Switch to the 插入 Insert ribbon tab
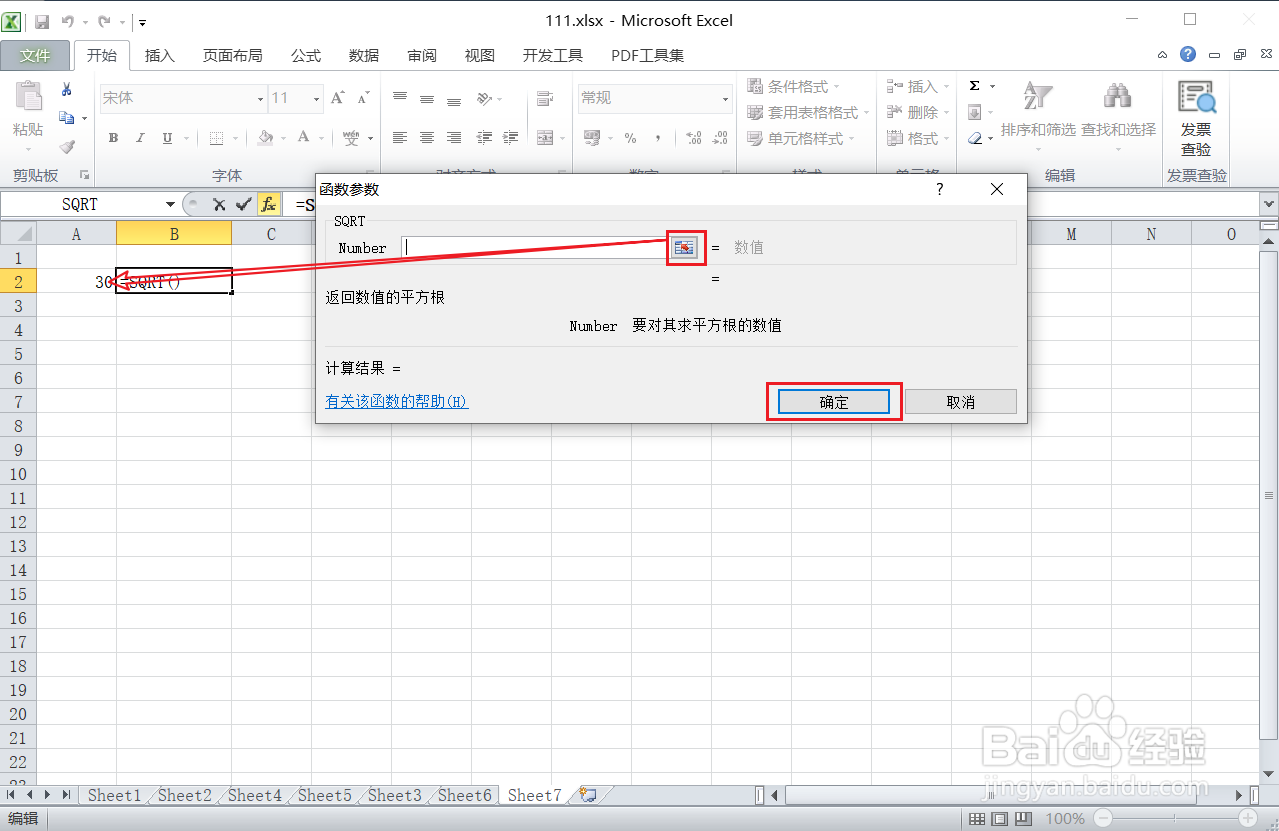Screen dimensions: 1279x831 coord(160,55)
